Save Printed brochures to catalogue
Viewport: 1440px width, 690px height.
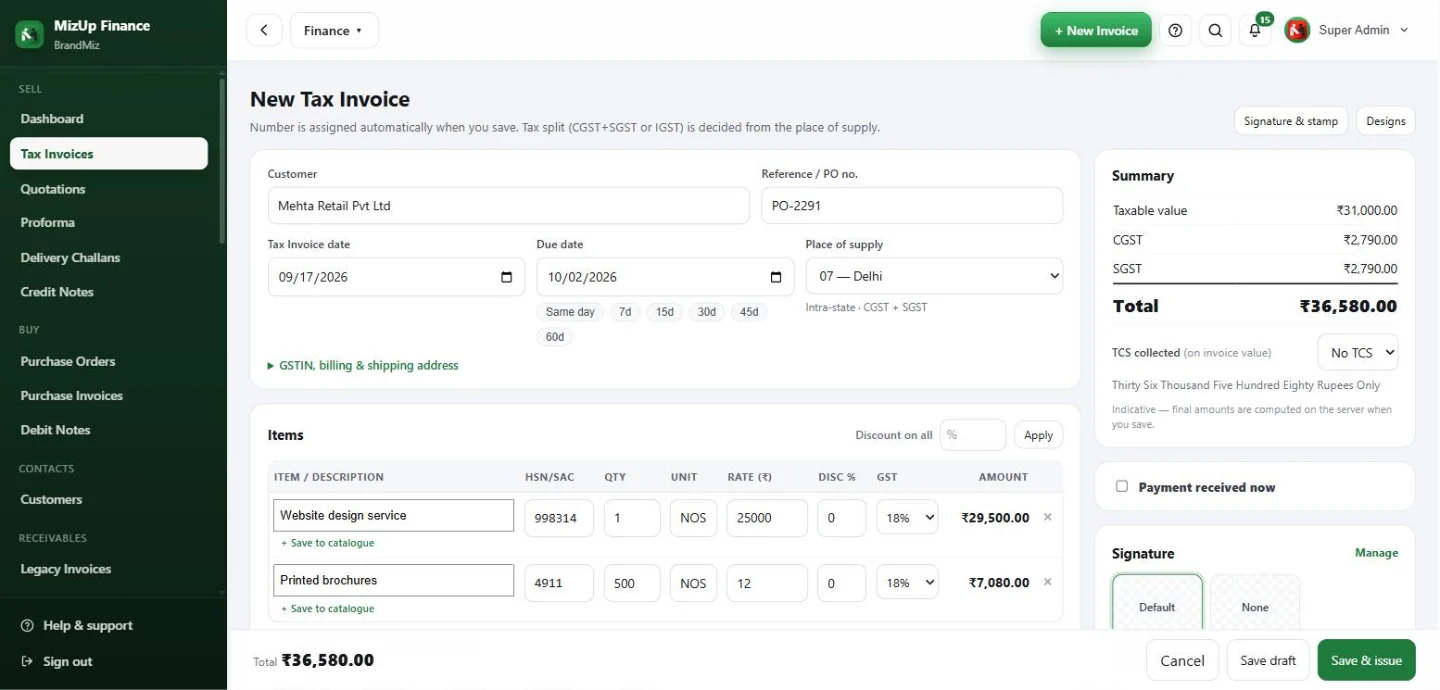tap(328, 608)
